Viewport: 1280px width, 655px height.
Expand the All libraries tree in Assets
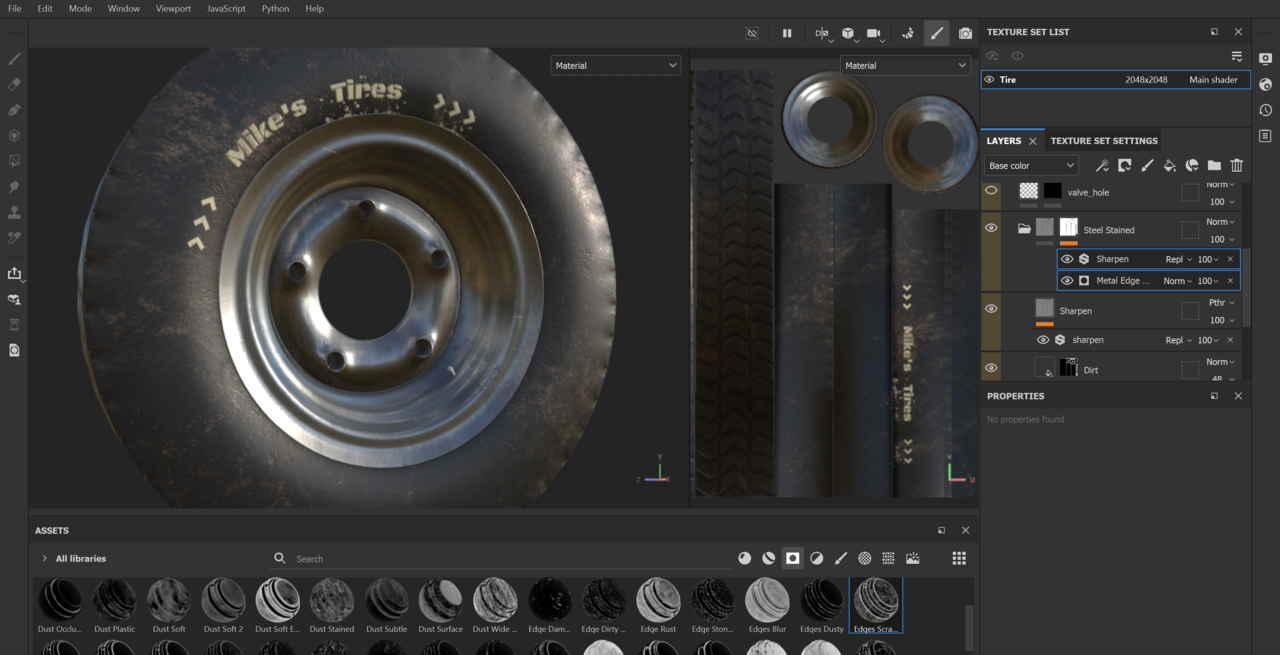pyautogui.click(x=44, y=558)
